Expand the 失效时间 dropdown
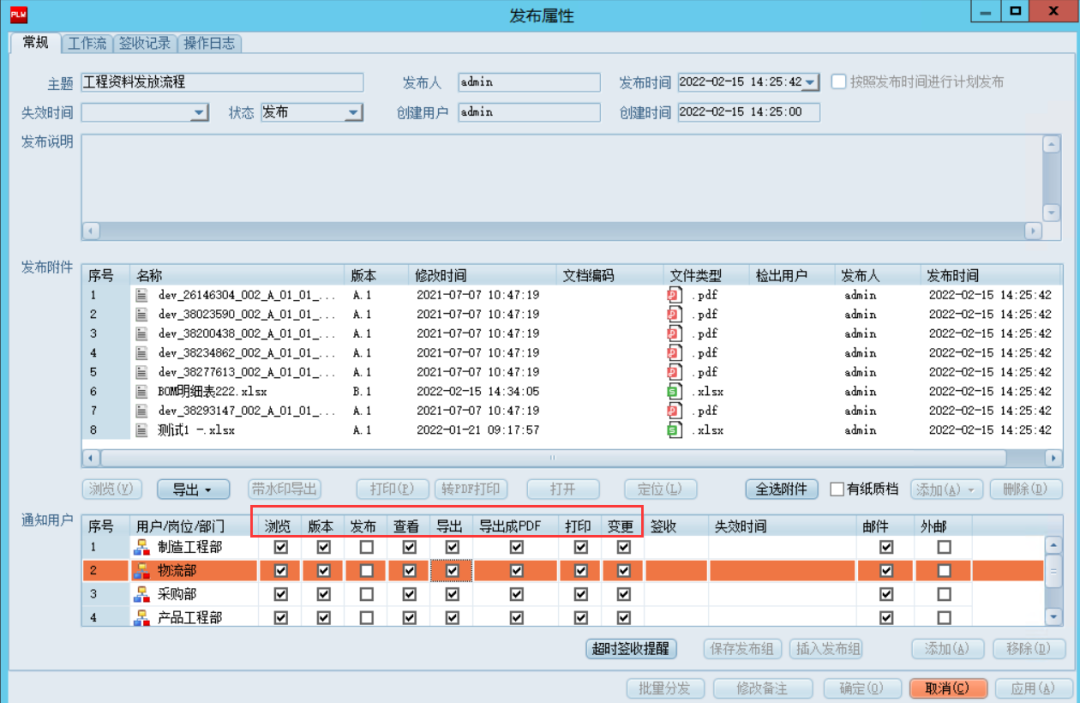The height and width of the screenshot is (703, 1080). coord(199,113)
